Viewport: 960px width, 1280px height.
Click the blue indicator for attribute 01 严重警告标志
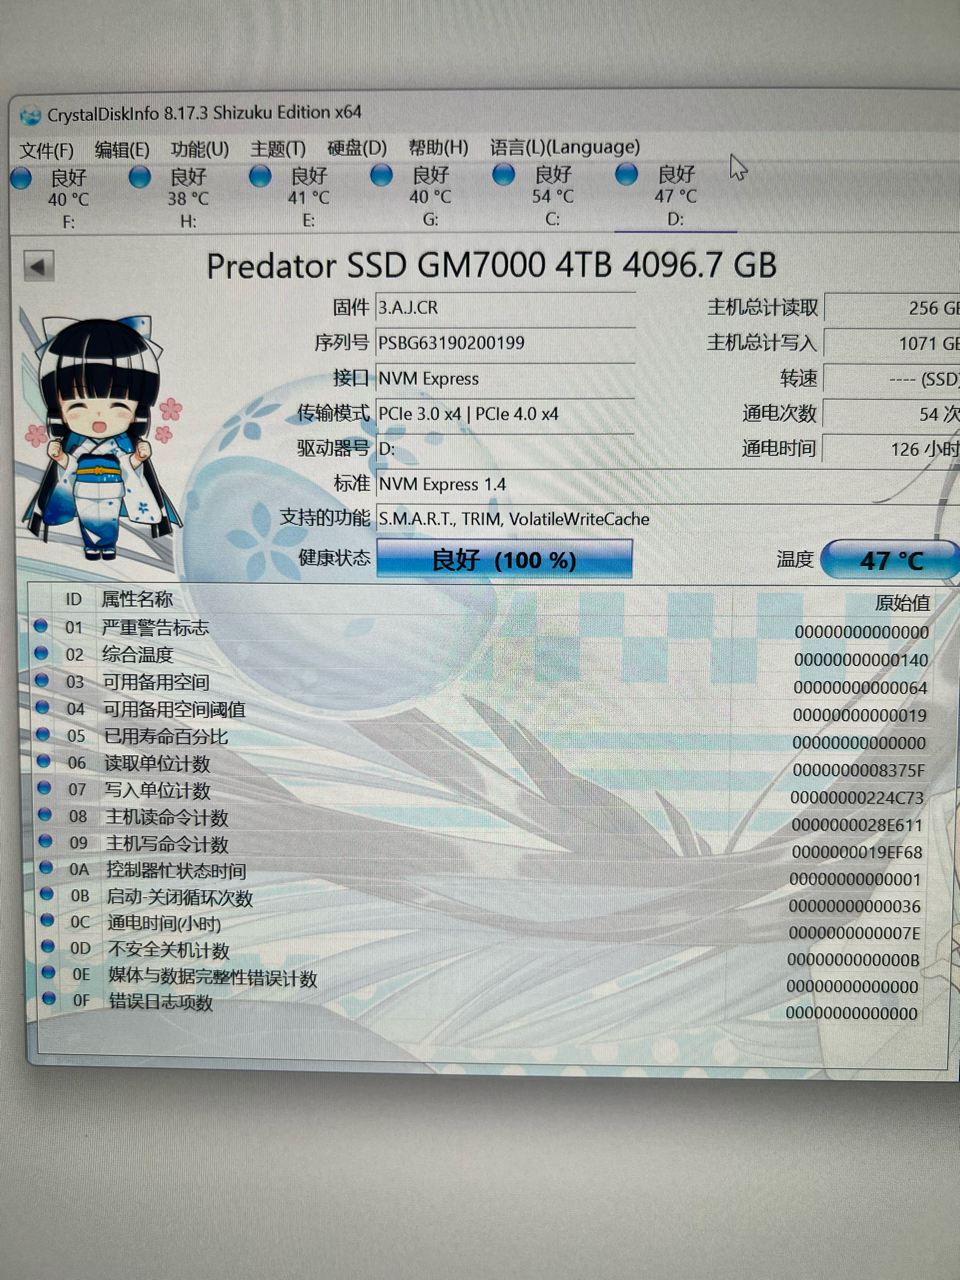click(x=42, y=627)
